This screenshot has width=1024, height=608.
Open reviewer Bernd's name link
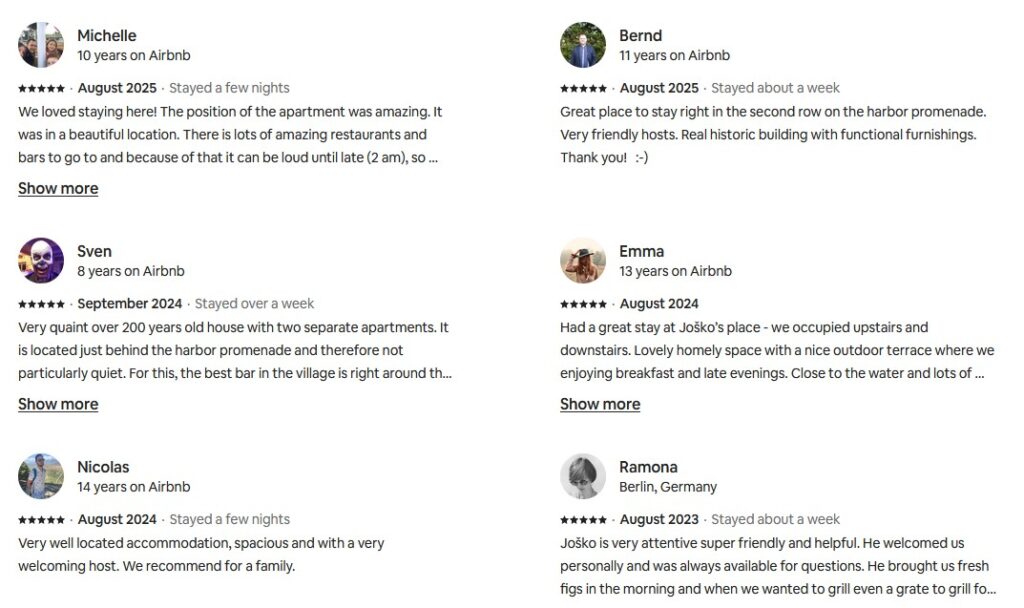641,35
